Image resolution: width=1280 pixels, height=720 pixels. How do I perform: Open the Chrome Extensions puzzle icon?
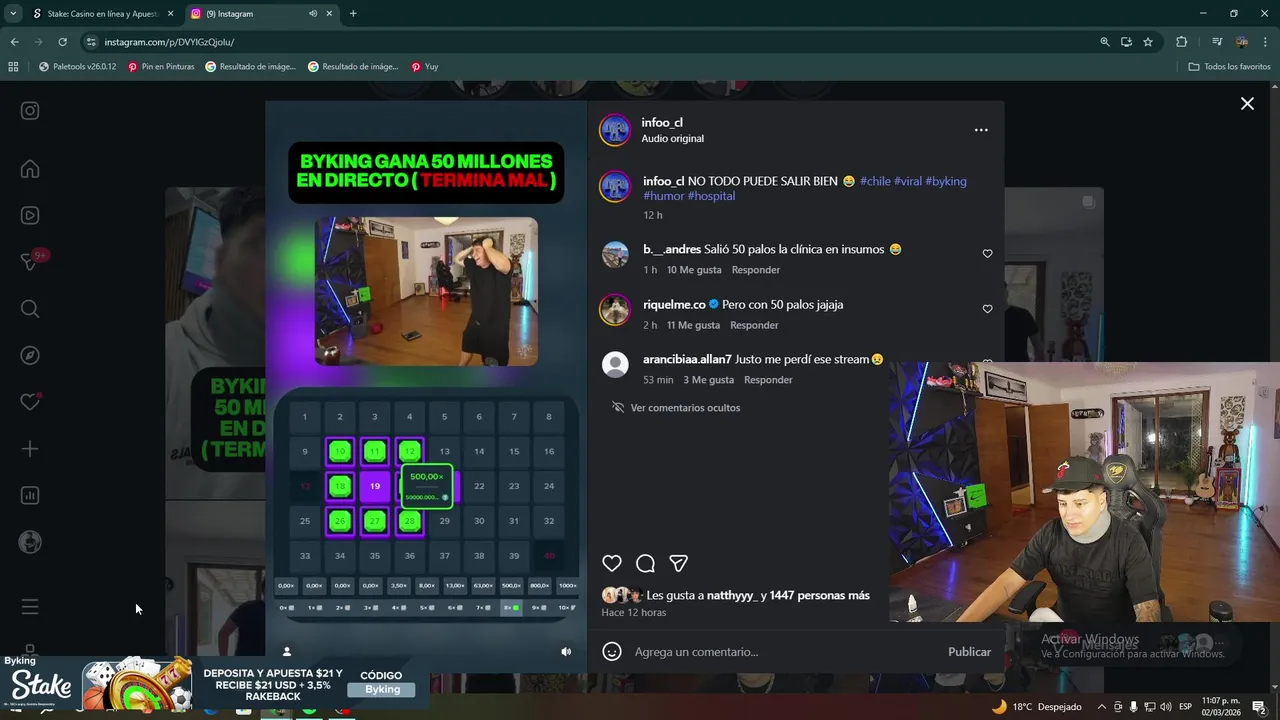coord(1182,42)
